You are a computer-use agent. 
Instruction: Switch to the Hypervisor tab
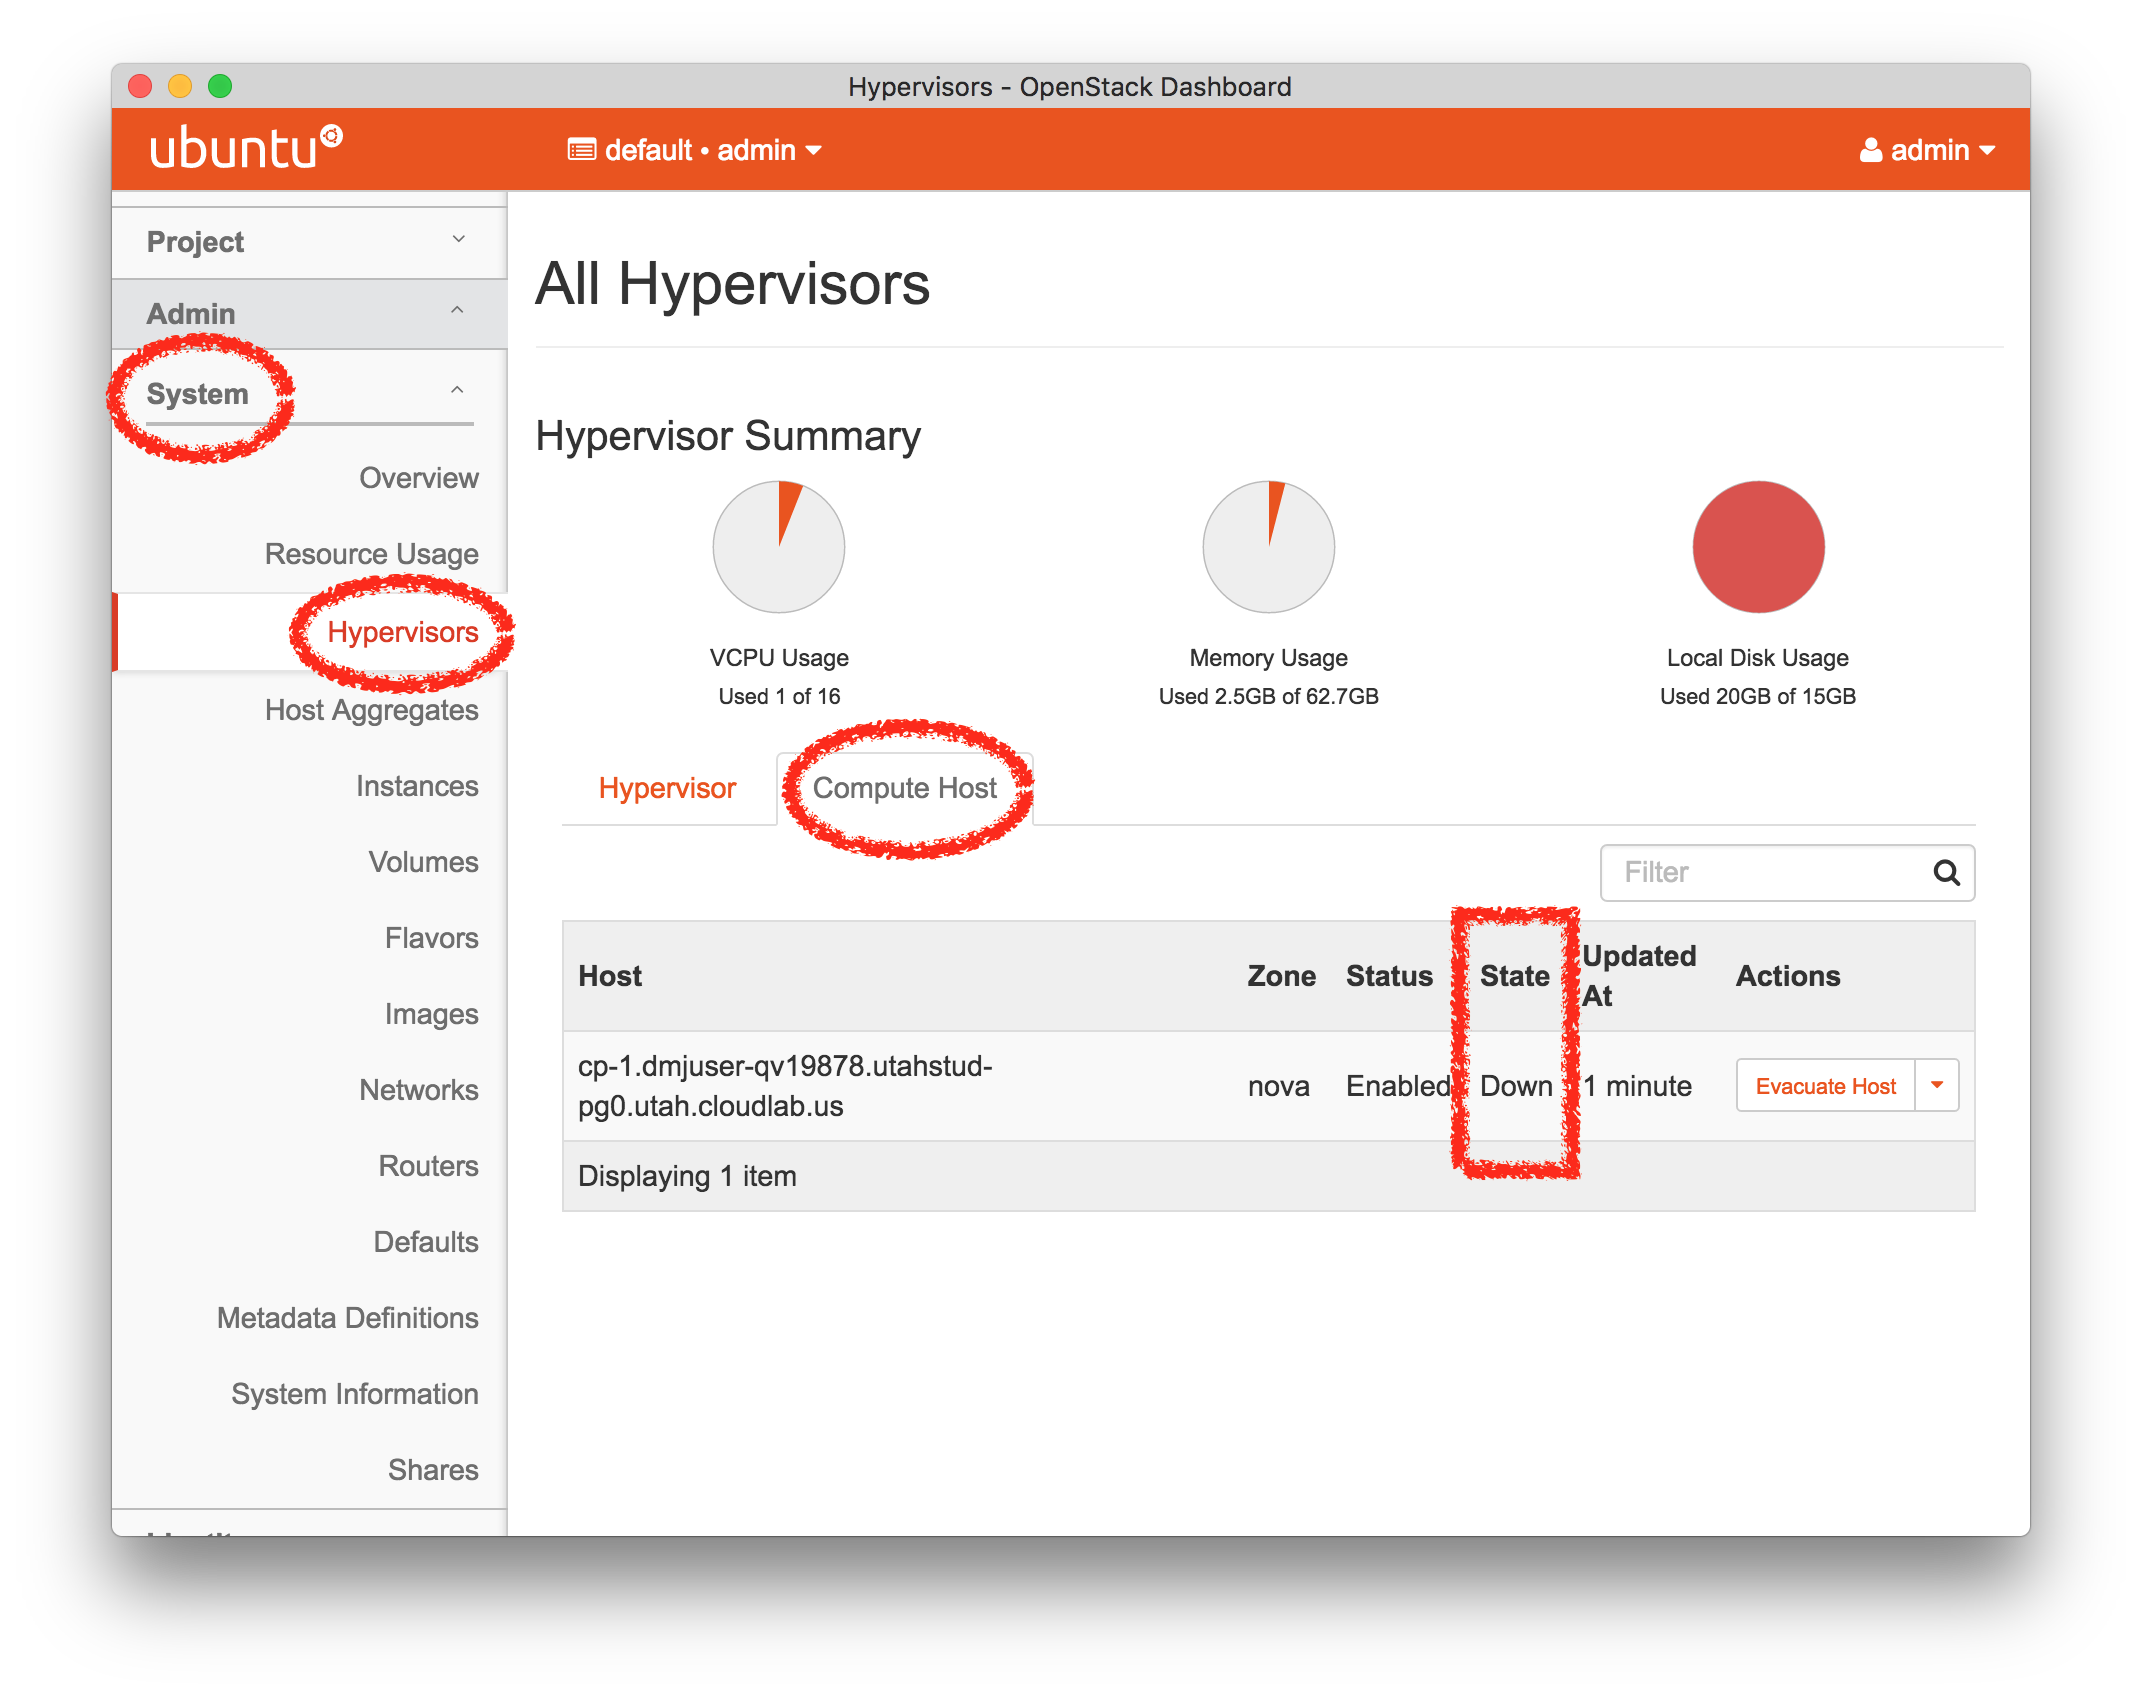[667, 788]
